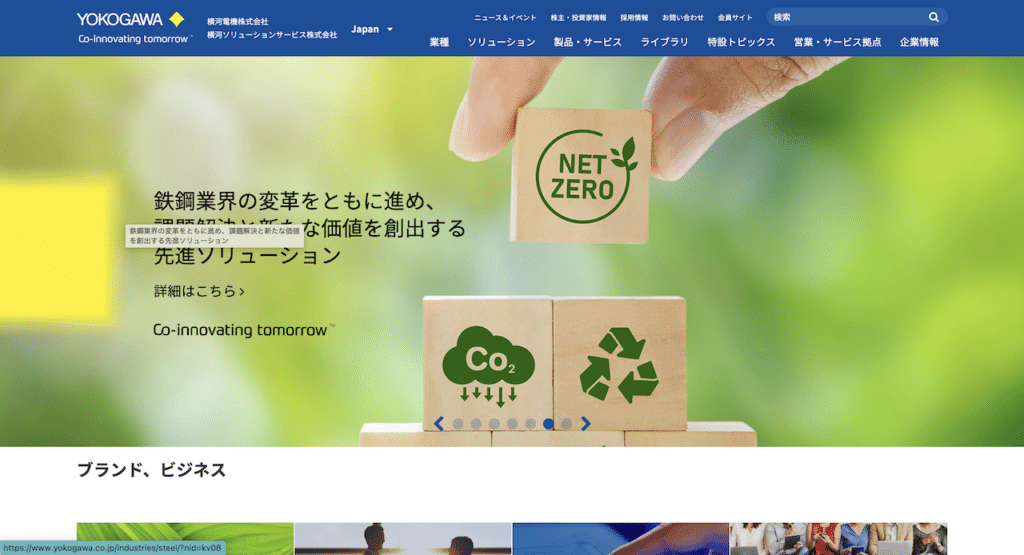Select the second carousel dot
1024x555 pixels.
click(476, 424)
